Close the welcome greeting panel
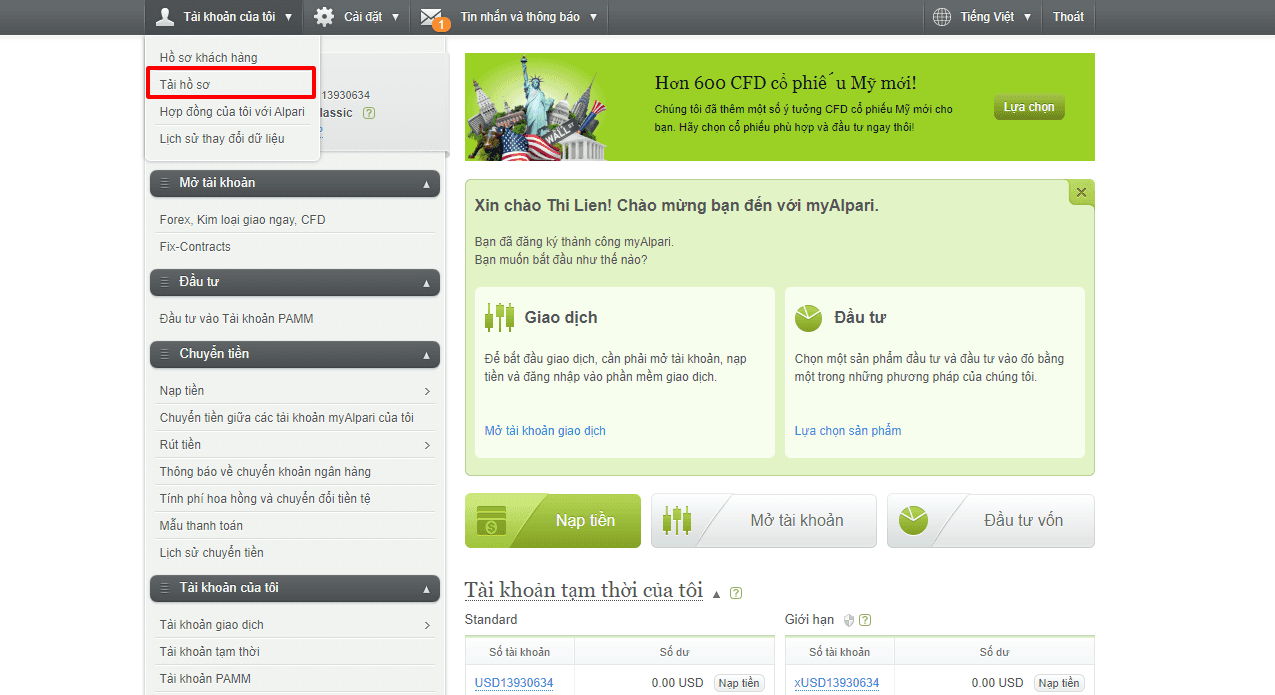Viewport: 1275px width, 695px height. 1081,192
